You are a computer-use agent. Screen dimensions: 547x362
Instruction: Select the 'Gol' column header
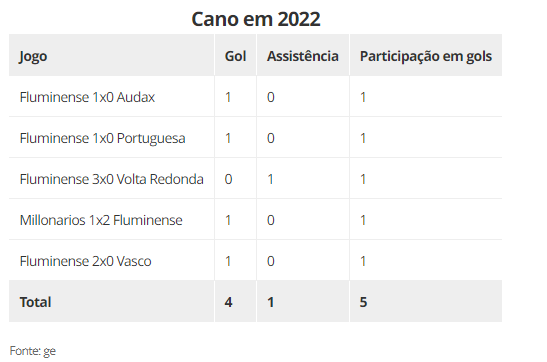coord(235,56)
